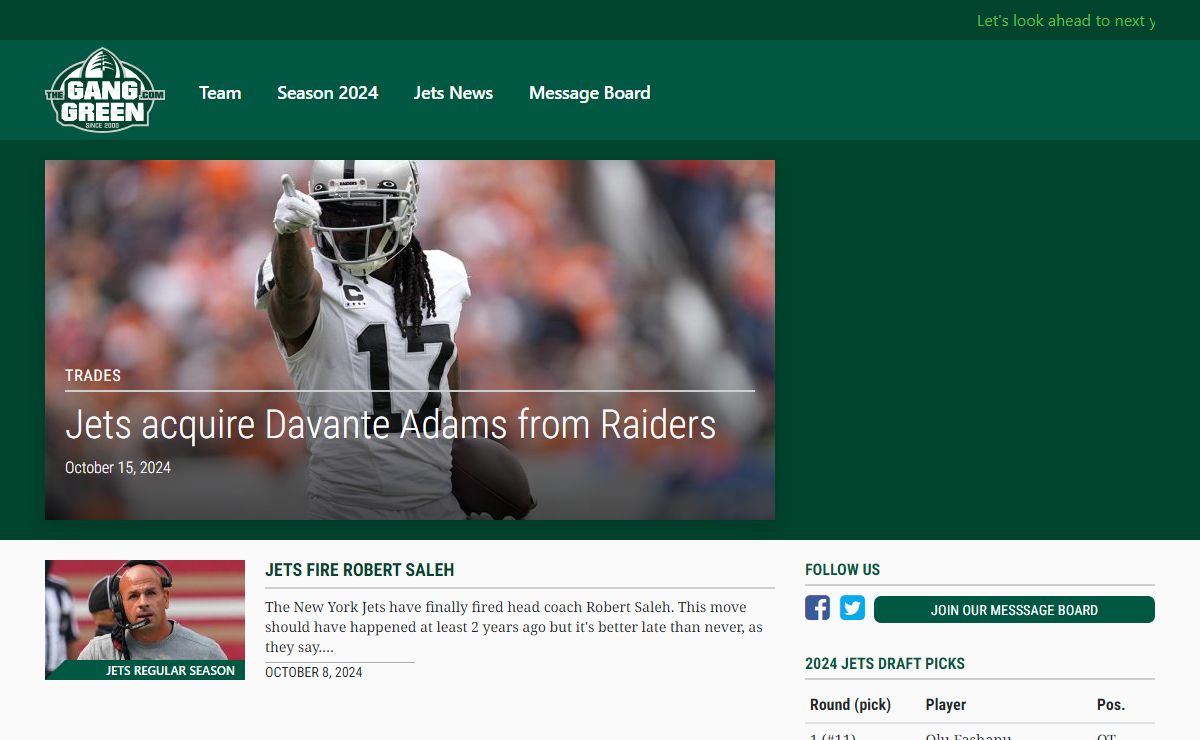The width and height of the screenshot is (1200, 740).
Task: Go to Jets News
Action: [454, 93]
